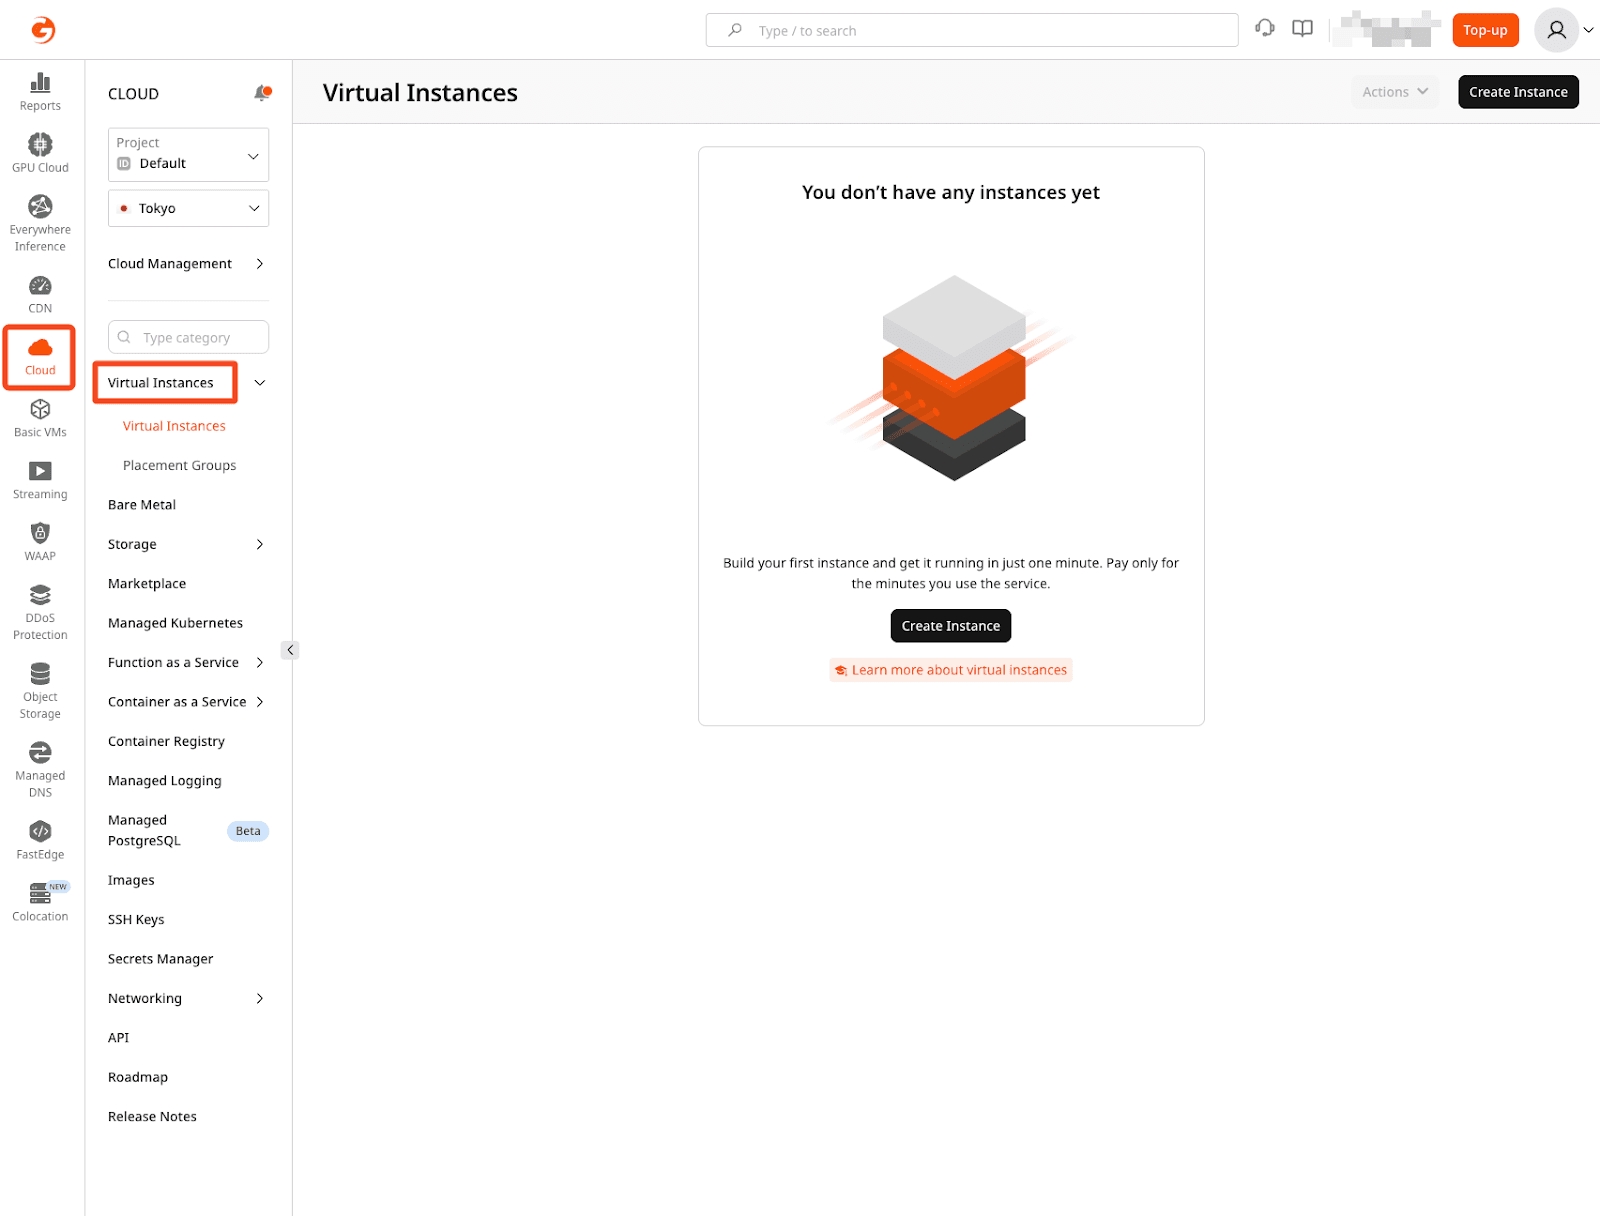The width and height of the screenshot is (1600, 1216).
Task: Open the Actions dropdown
Action: tap(1394, 92)
